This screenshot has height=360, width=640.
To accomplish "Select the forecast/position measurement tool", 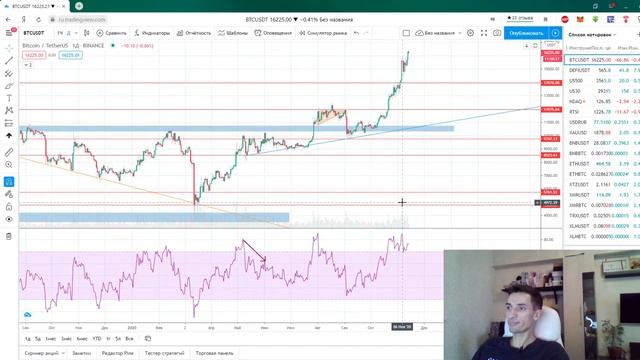I will point(9,123).
